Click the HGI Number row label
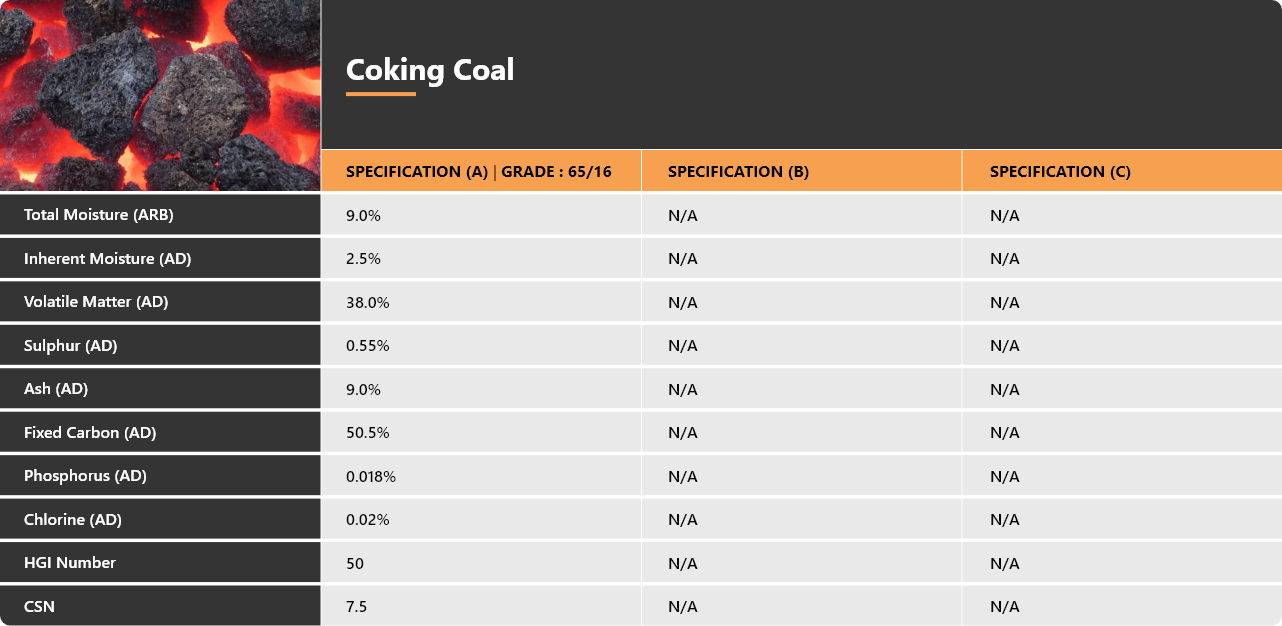 70,563
